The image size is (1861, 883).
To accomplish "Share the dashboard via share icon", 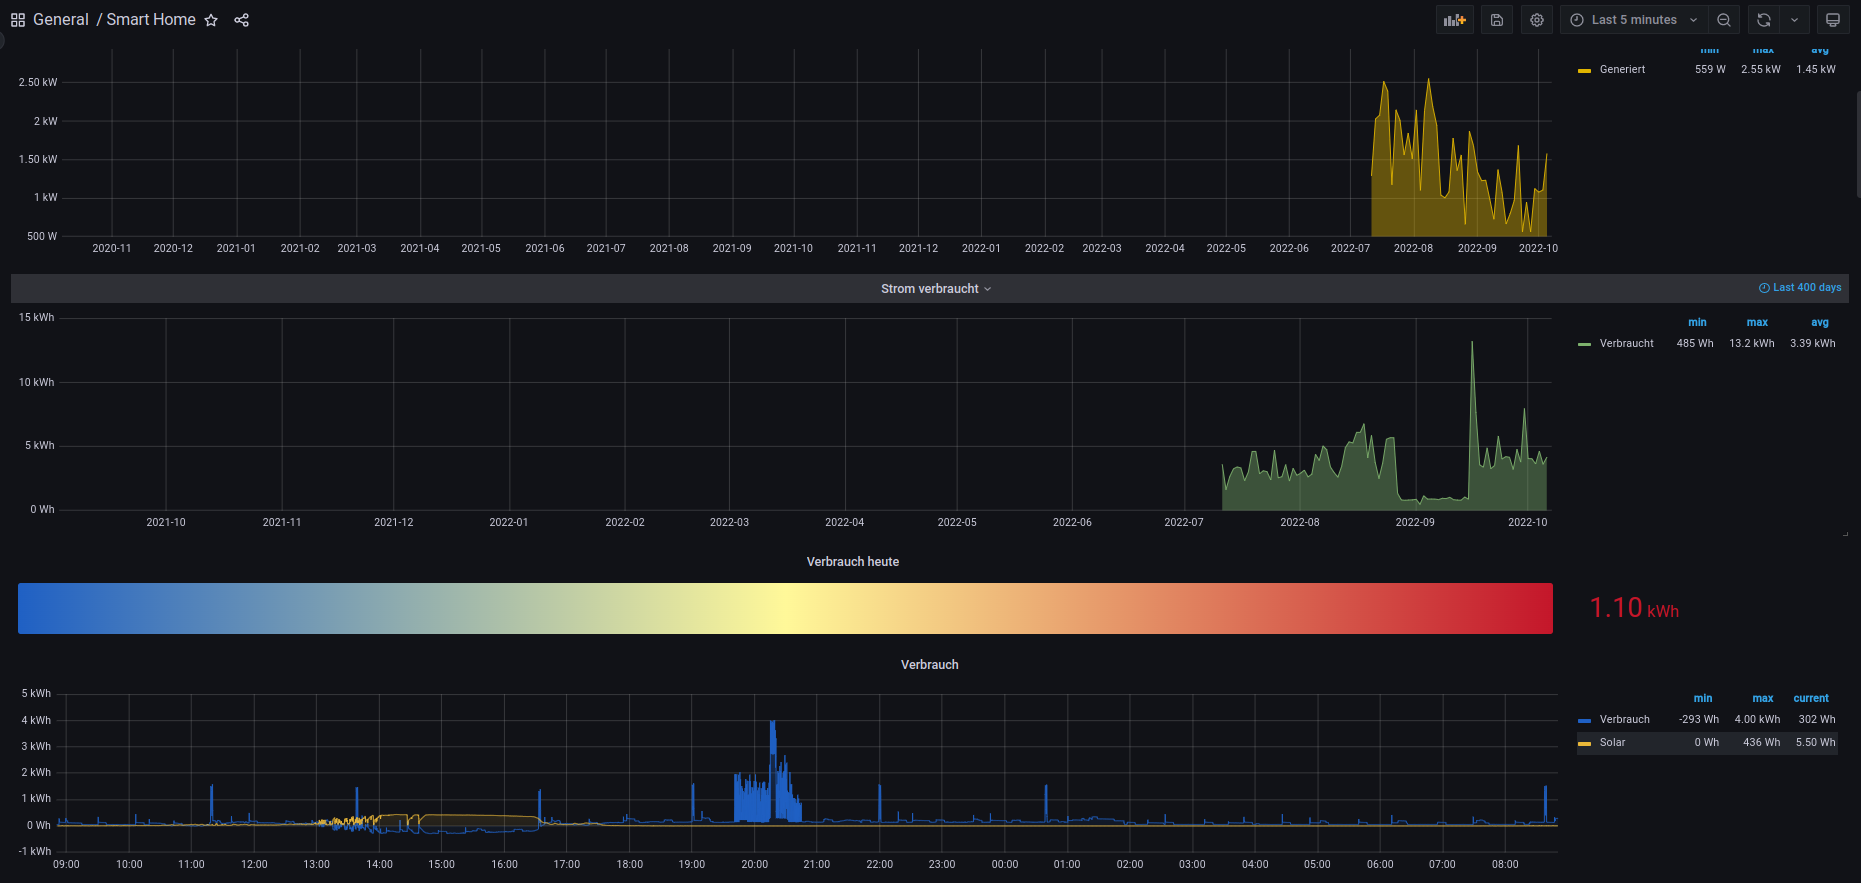I will [x=241, y=20].
